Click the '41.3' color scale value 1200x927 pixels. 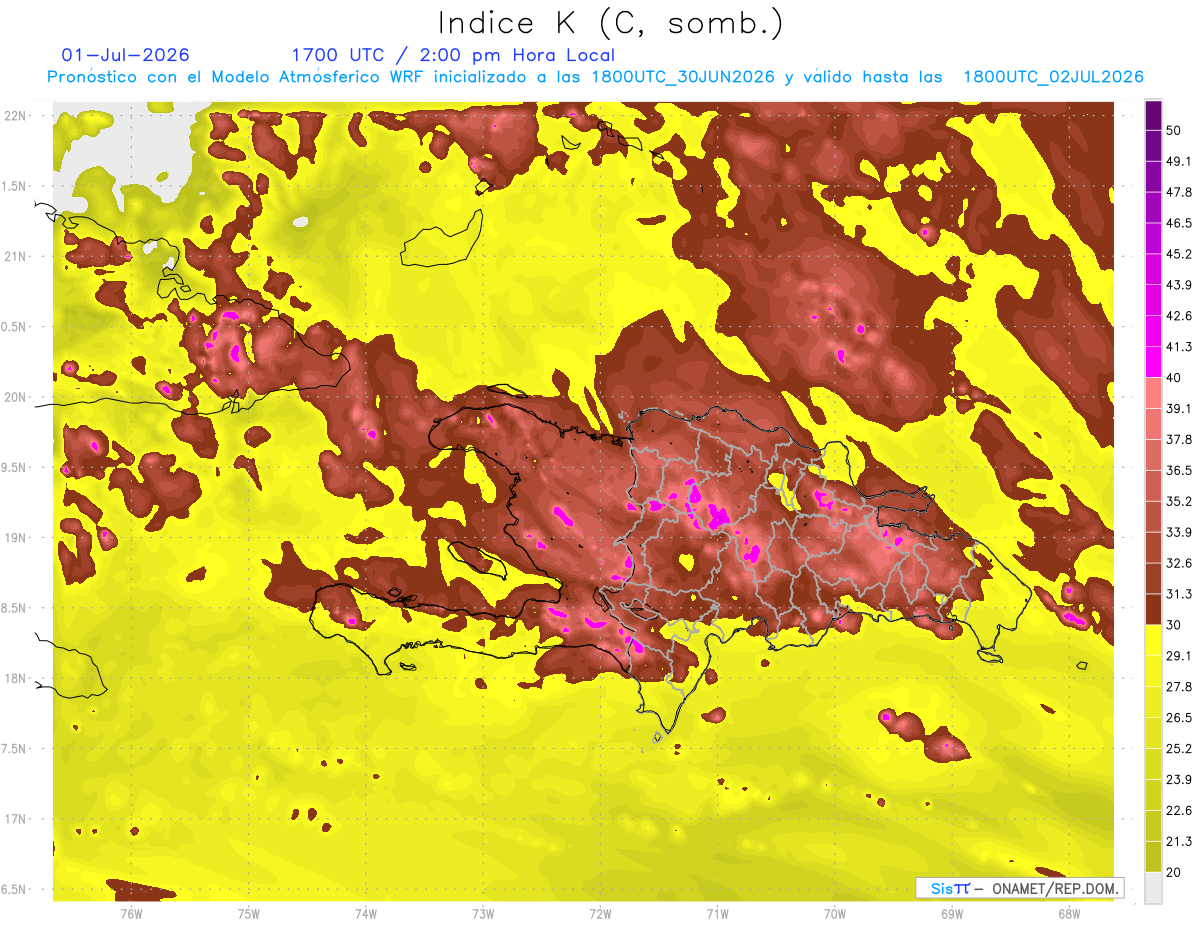pos(1178,347)
